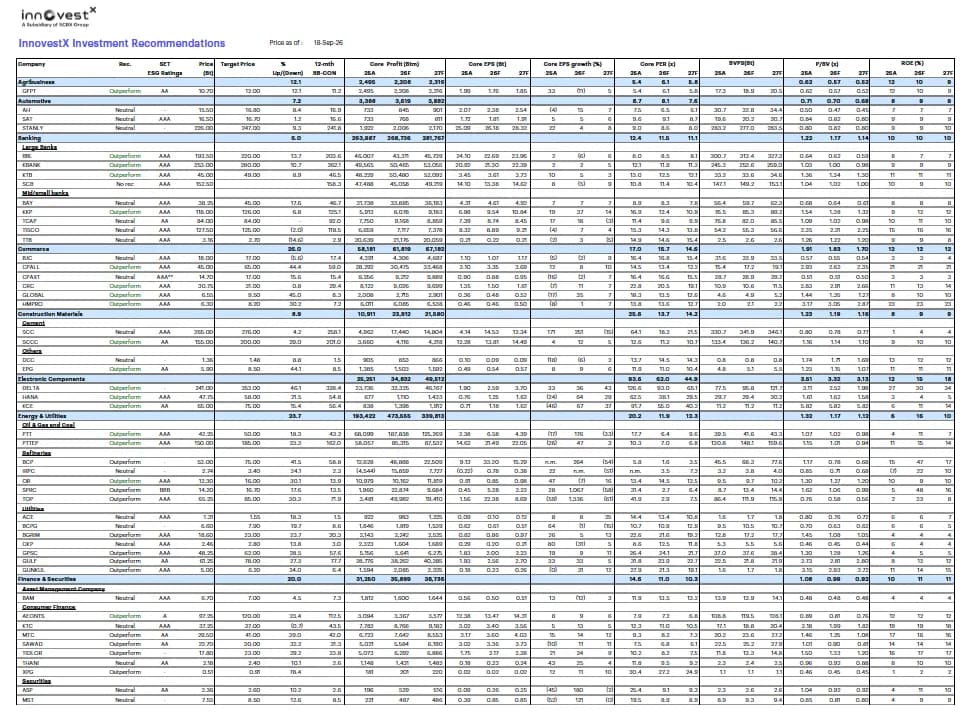Viewport: 966px width, 716px height.
Task: Click the Refineries subheading
Action: coord(36,453)
